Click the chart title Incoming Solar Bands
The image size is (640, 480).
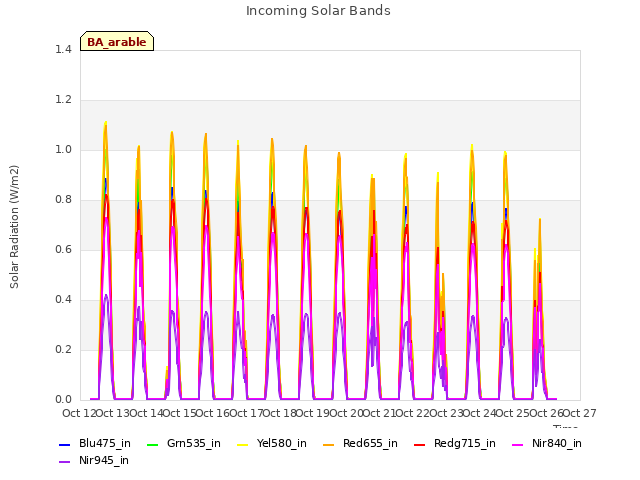click(318, 11)
